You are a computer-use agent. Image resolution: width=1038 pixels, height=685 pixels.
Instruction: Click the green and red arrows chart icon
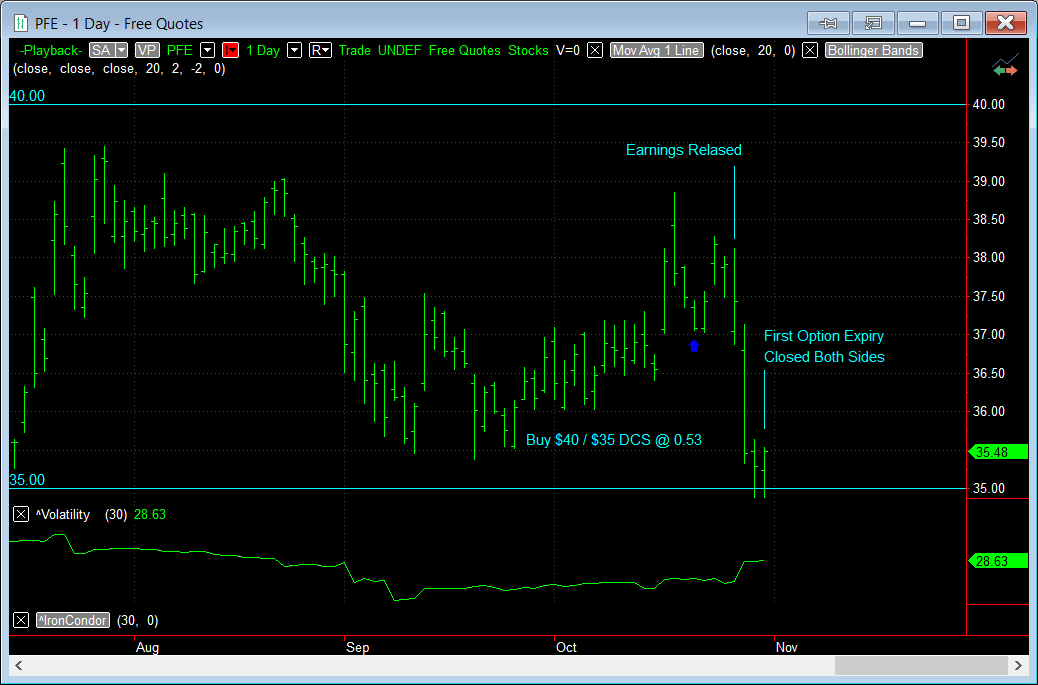point(1005,65)
